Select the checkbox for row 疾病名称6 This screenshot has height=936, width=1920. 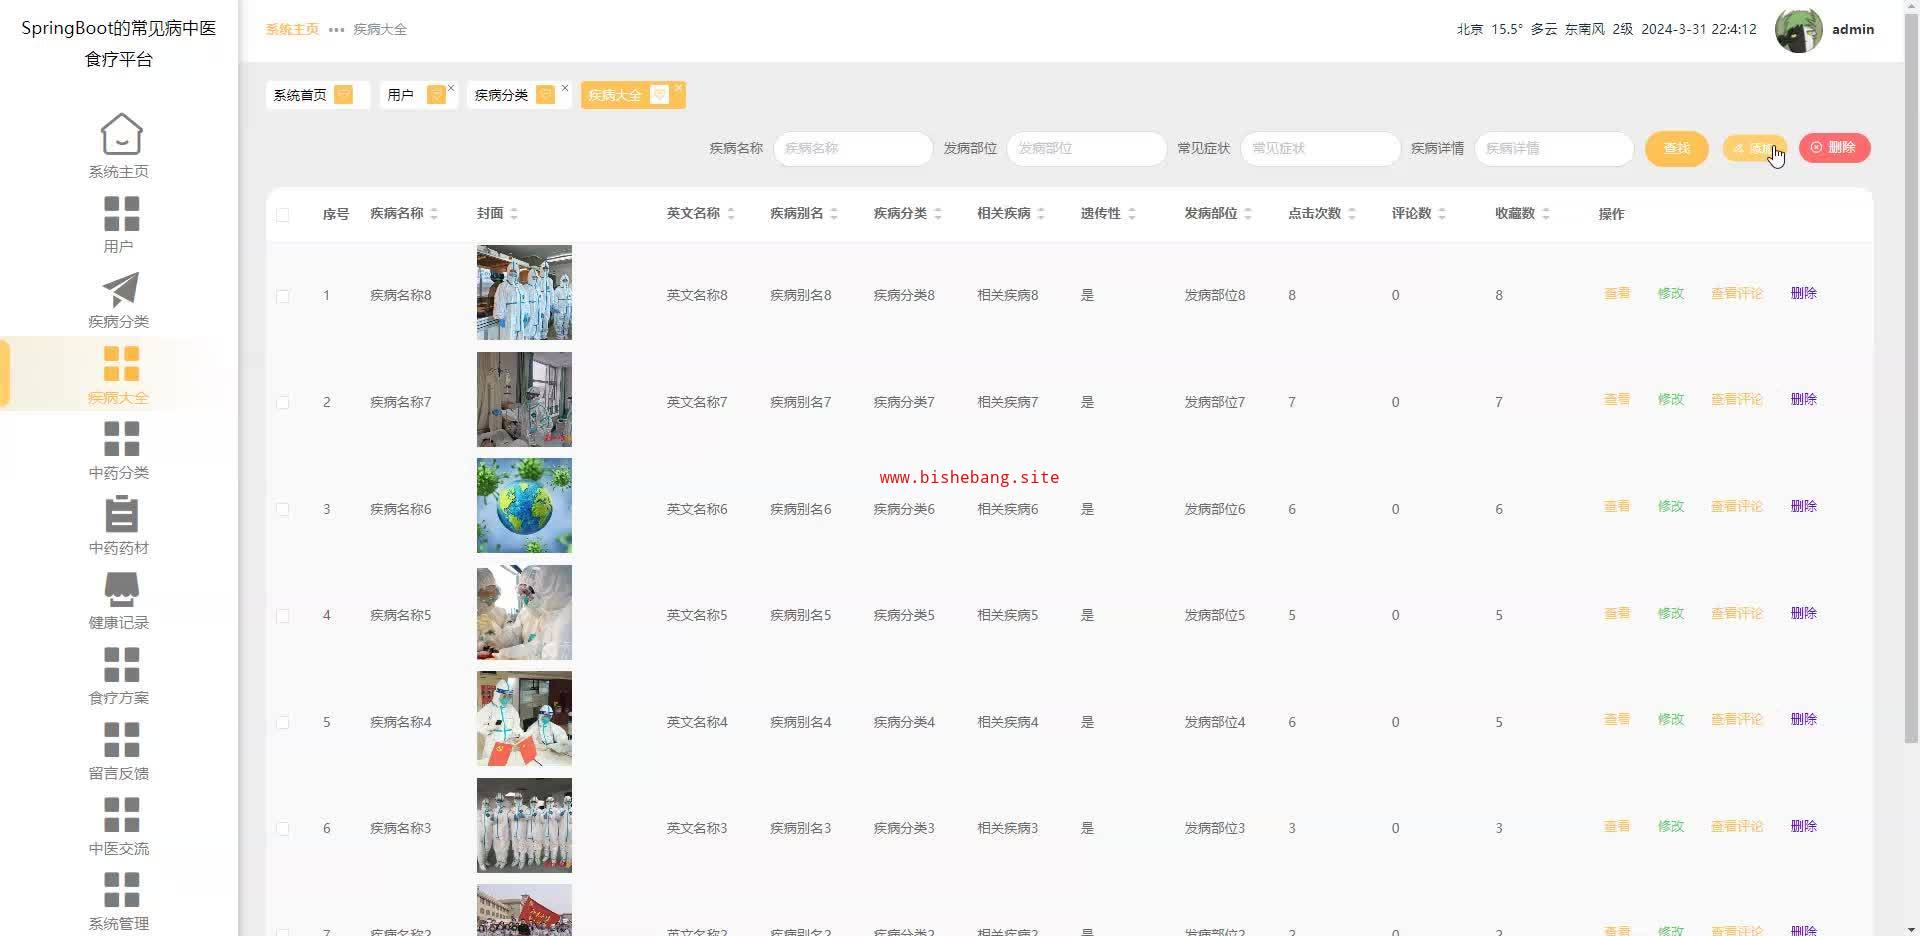[283, 510]
